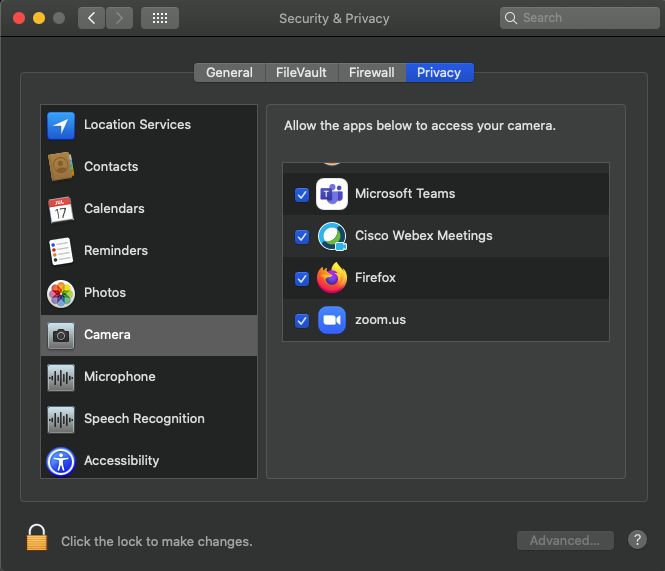Open help with the question mark button
Image resolution: width=665 pixels, height=571 pixels.
pyautogui.click(x=637, y=540)
